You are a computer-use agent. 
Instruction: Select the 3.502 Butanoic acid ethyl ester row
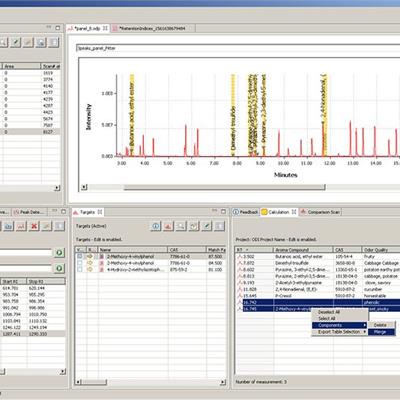(x=318, y=257)
